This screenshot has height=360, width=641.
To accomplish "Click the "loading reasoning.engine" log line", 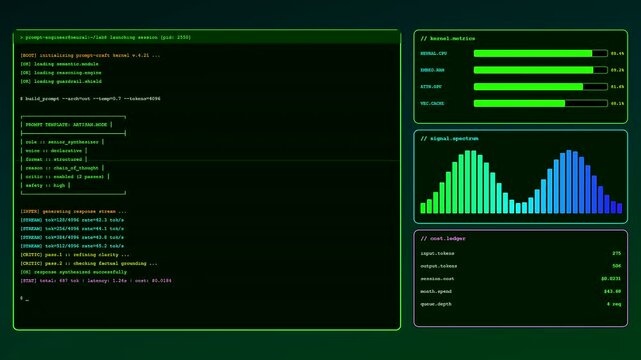I will point(61,73).
